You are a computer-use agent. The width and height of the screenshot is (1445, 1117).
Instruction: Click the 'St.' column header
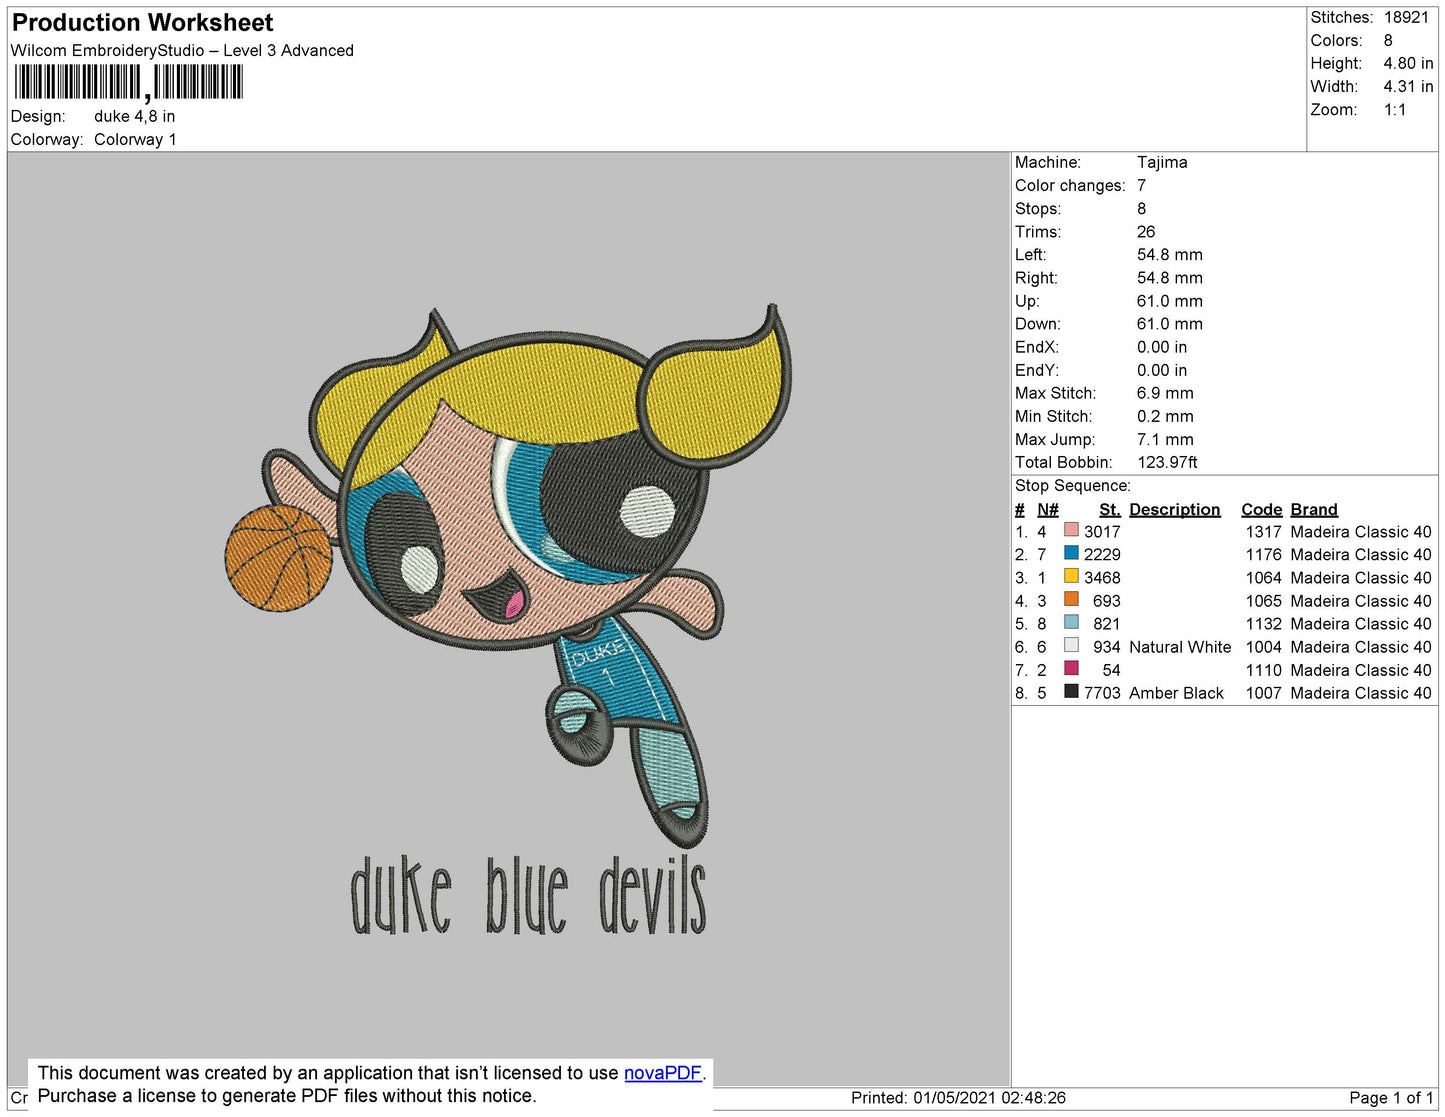coord(1110,510)
